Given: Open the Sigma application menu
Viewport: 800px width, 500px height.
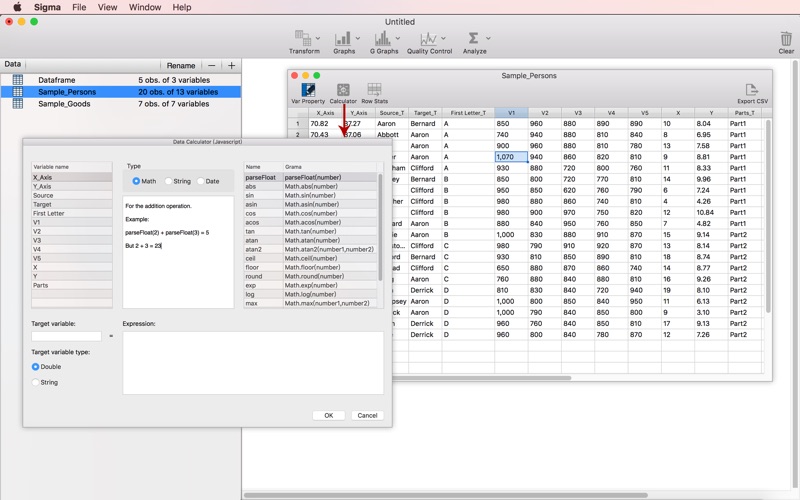Looking at the screenshot, I should pos(47,7).
